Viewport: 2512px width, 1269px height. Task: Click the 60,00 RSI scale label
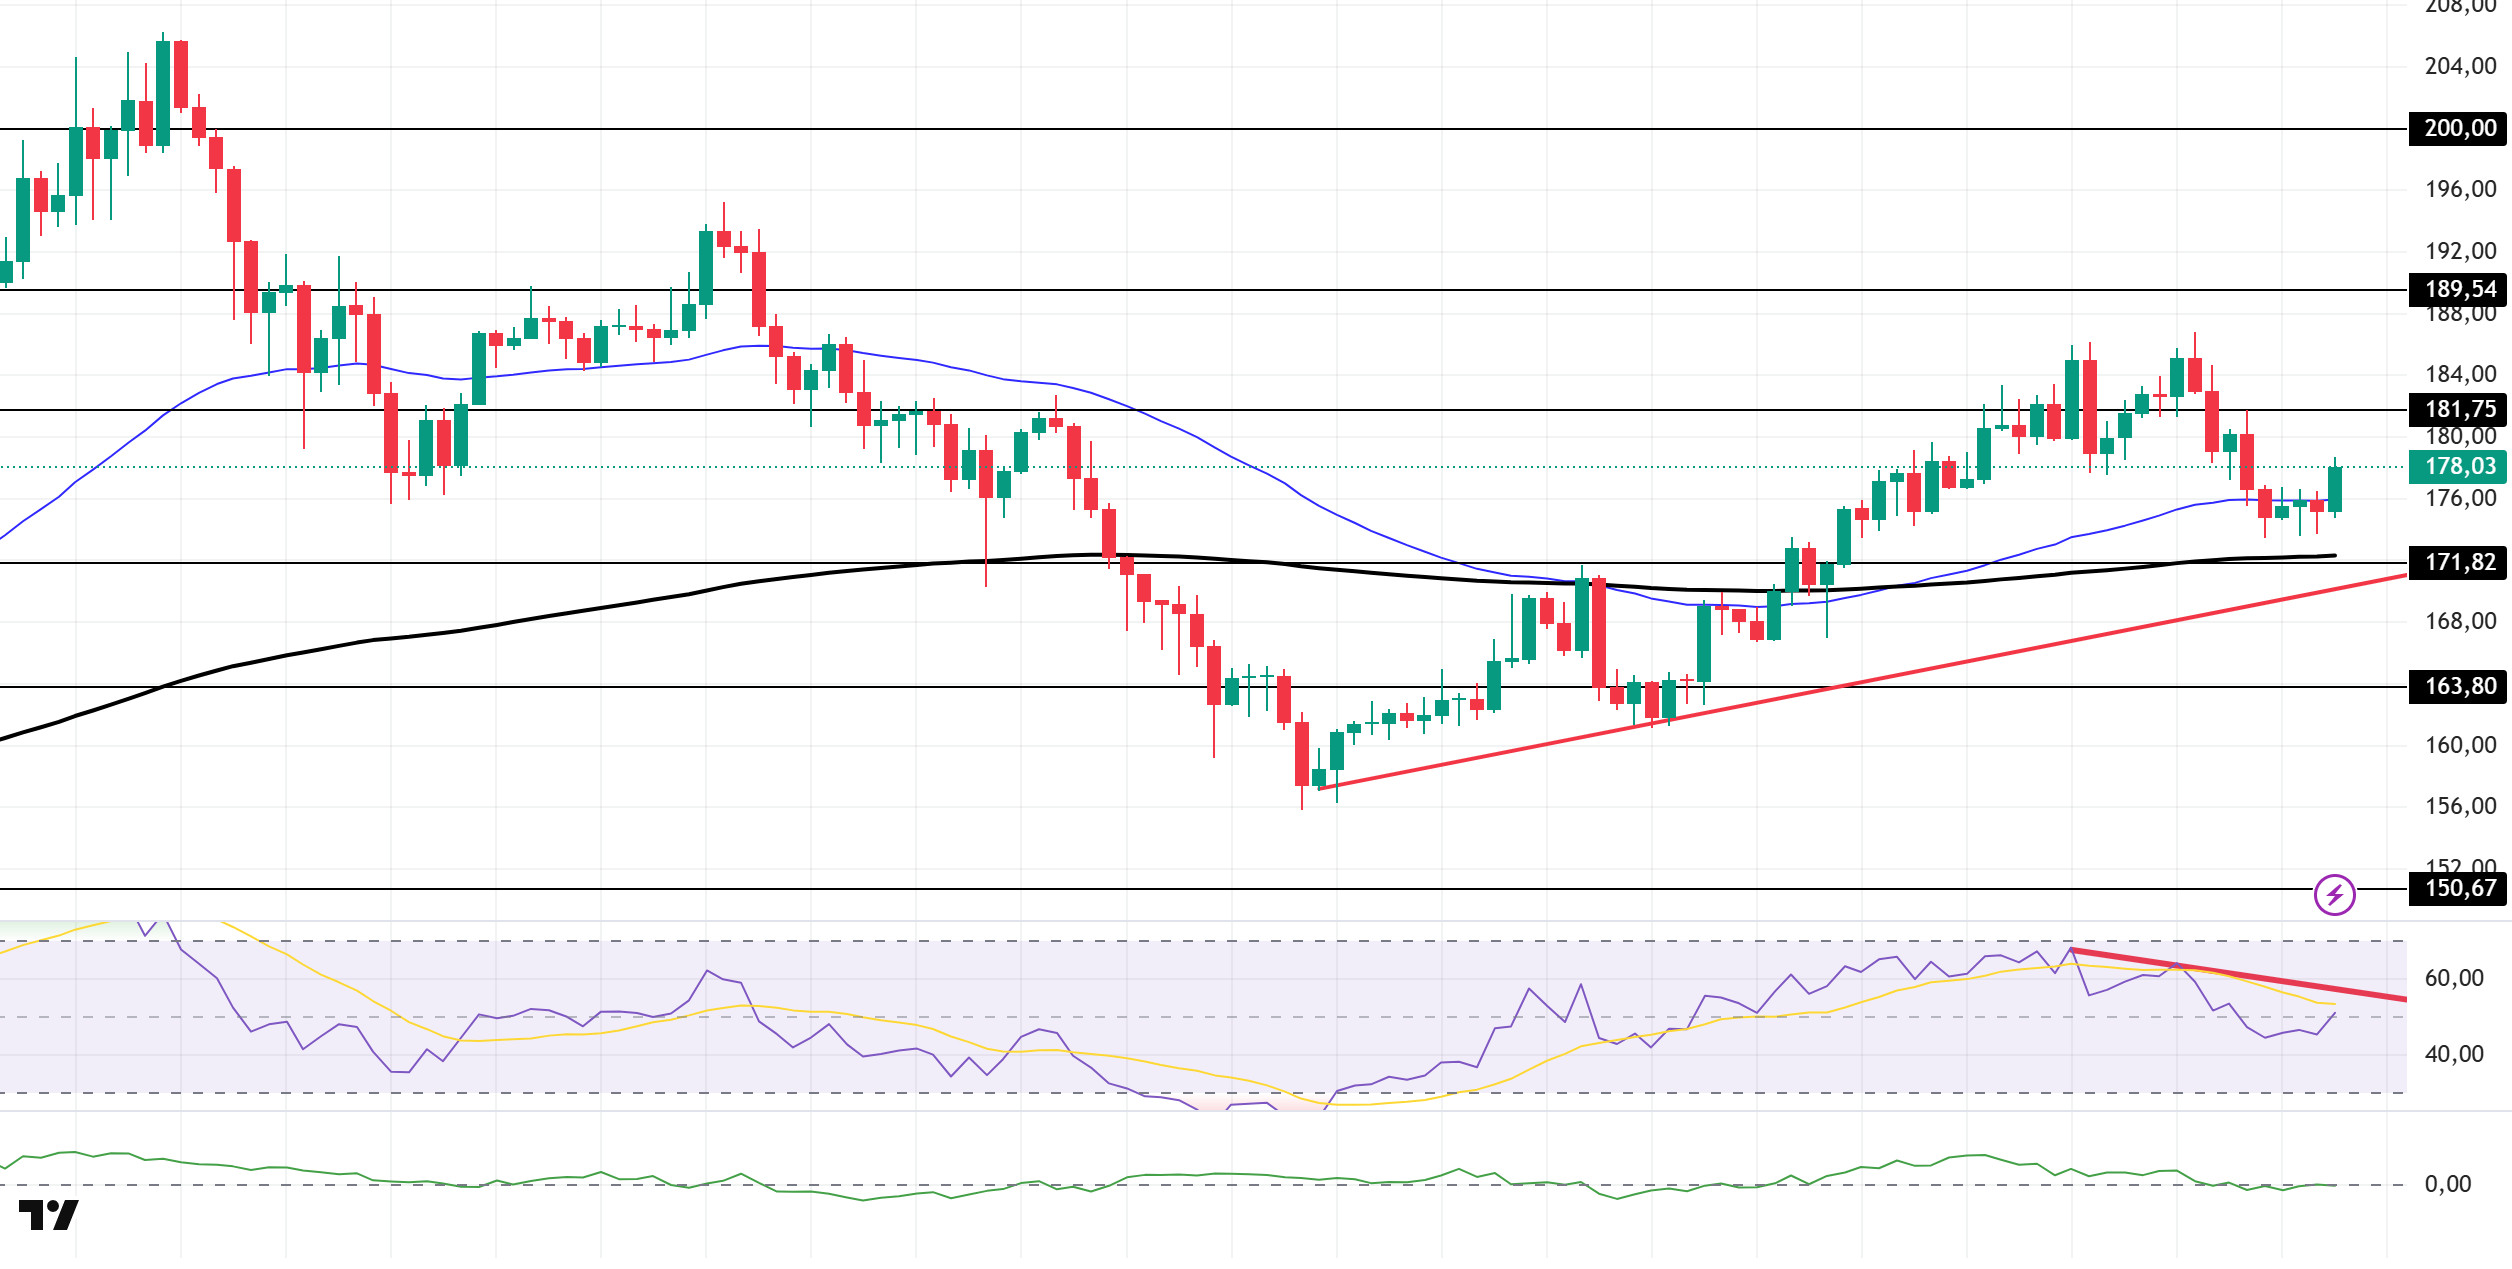point(2454,978)
